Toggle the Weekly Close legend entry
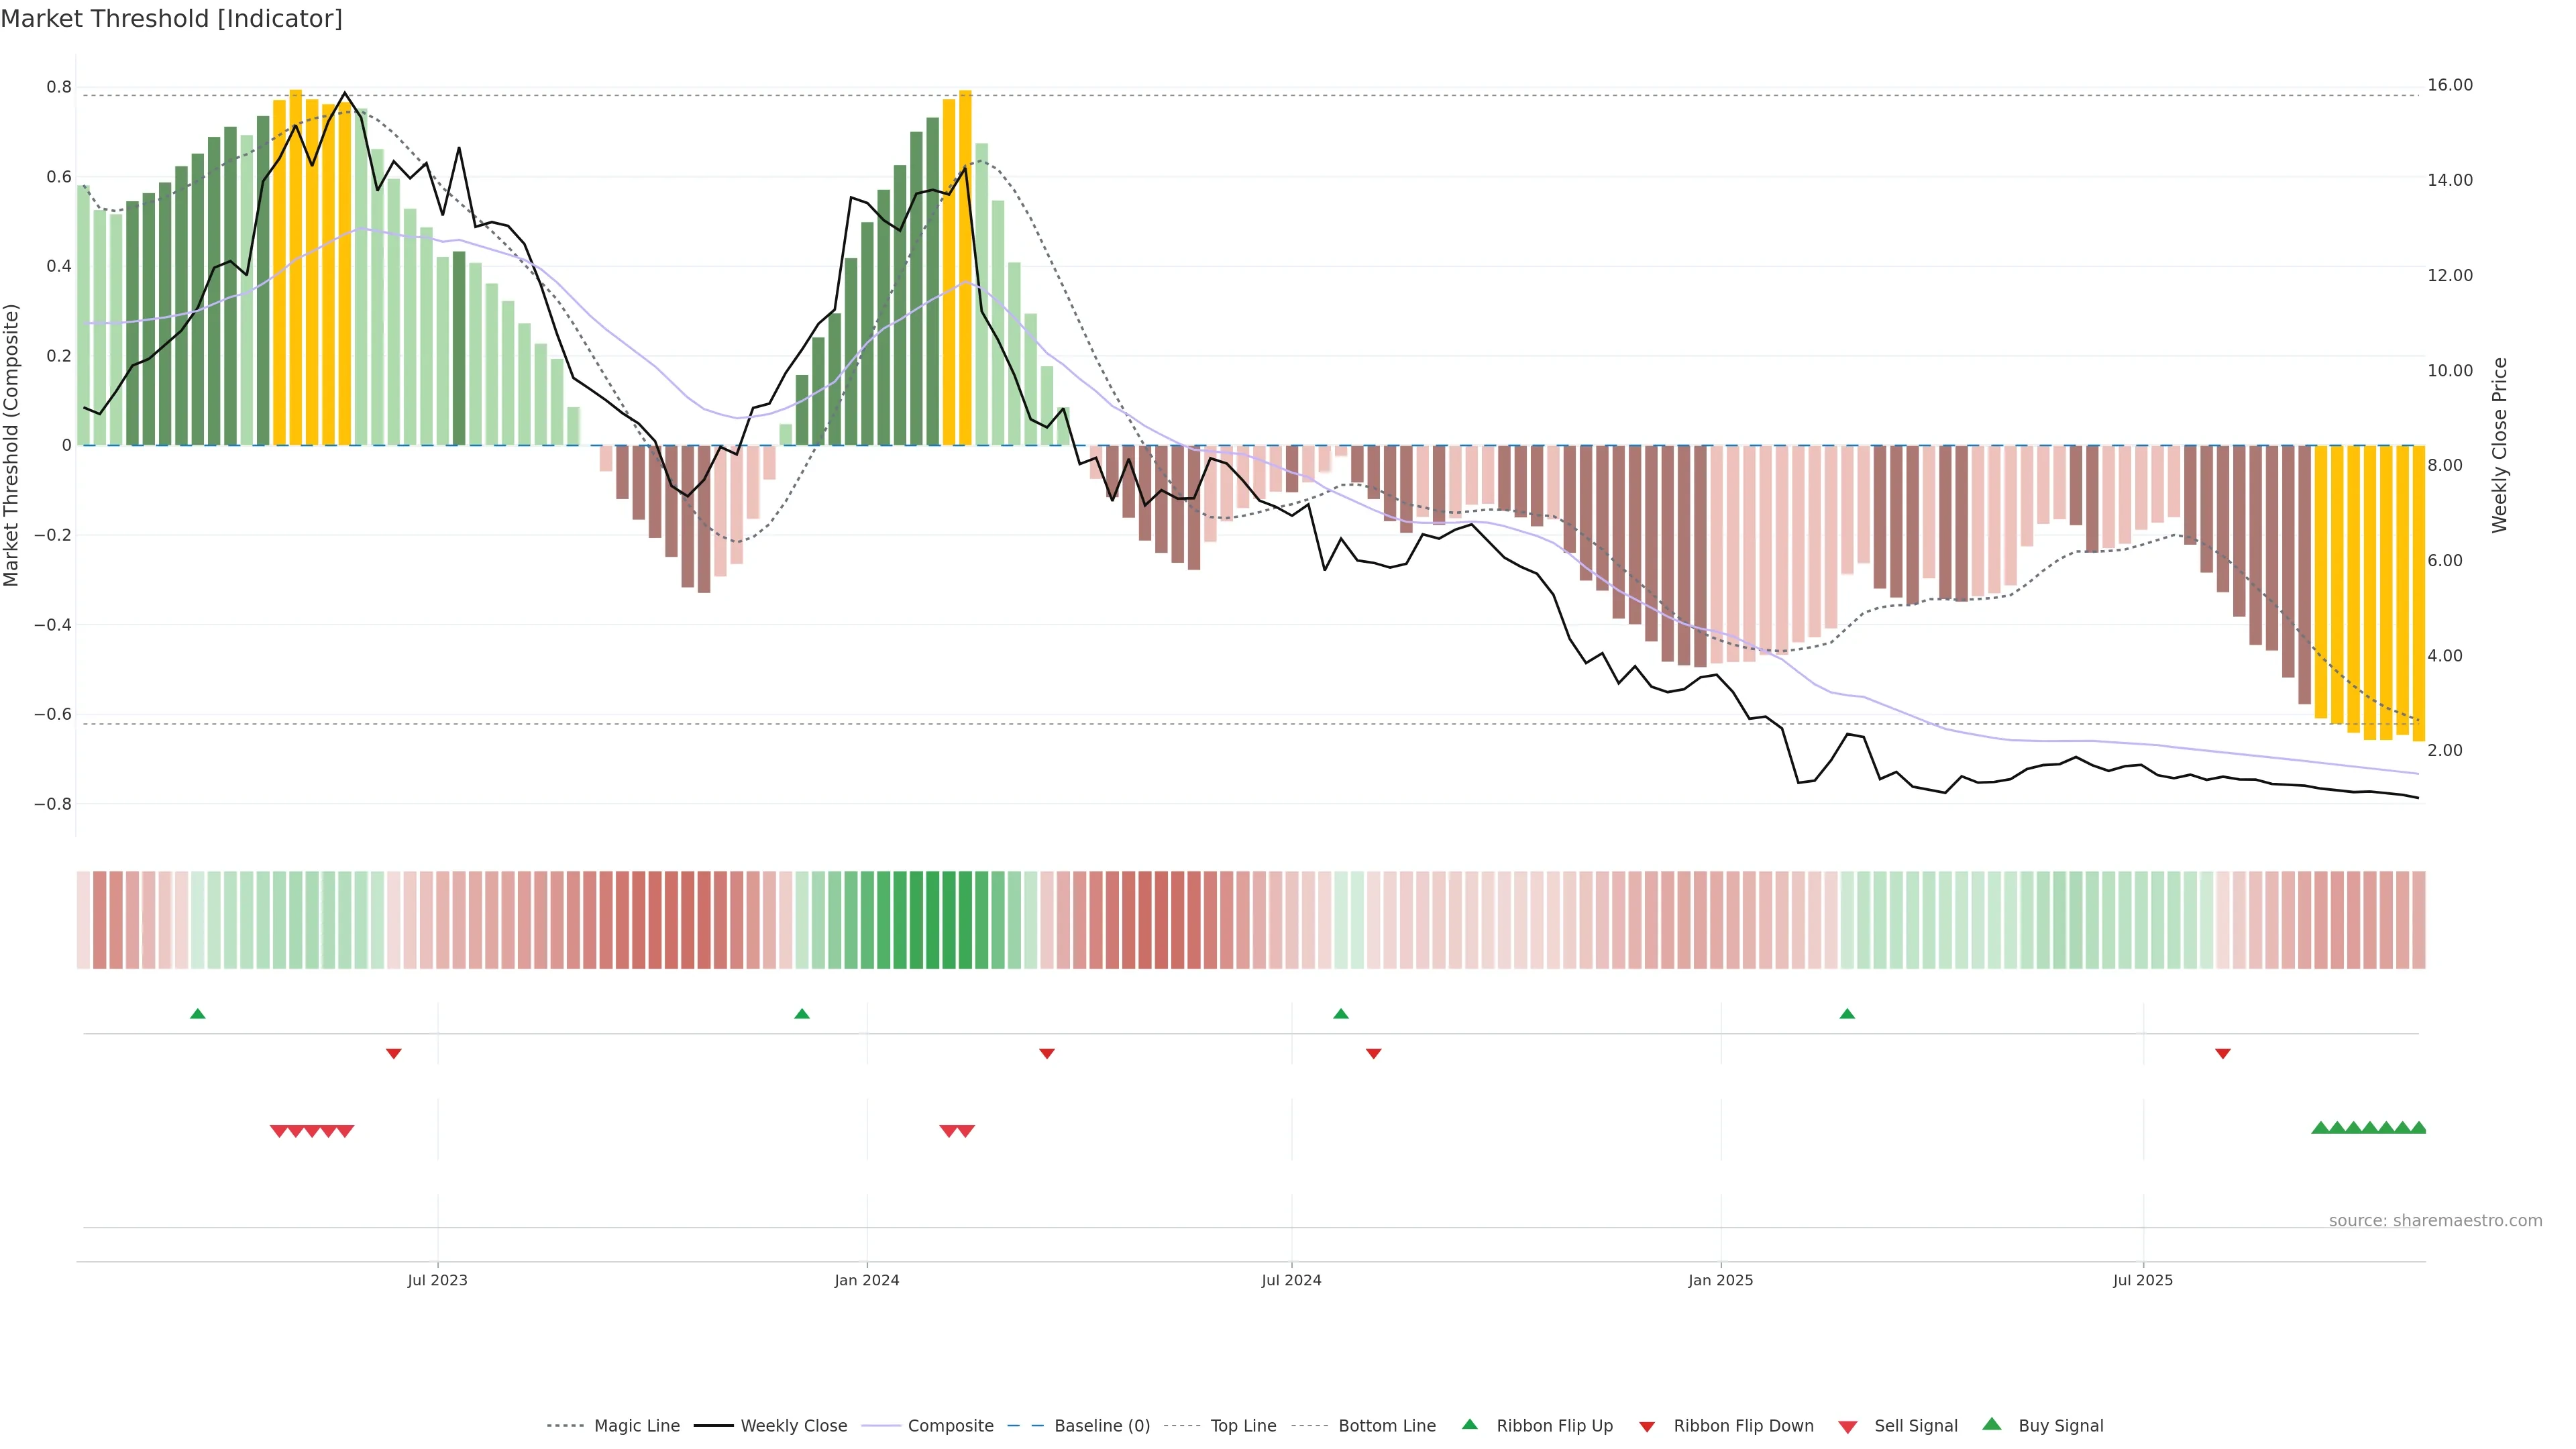Viewport: 2576px width, 1449px height. tap(793, 1426)
